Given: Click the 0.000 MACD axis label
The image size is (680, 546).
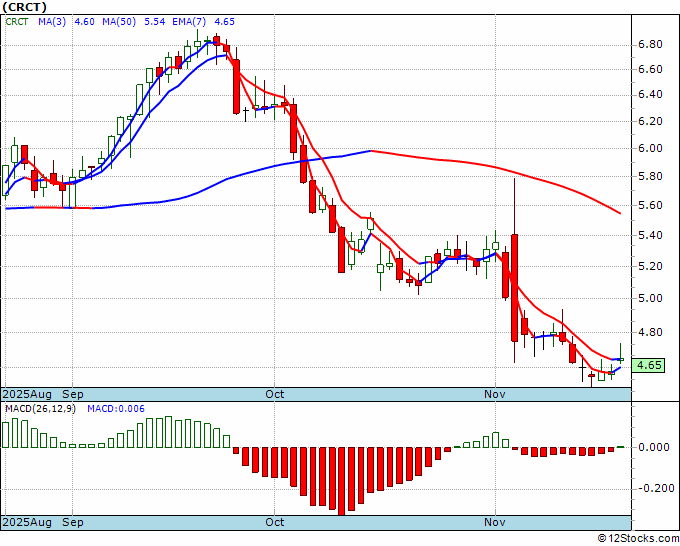Looking at the screenshot, I should (x=654, y=447).
